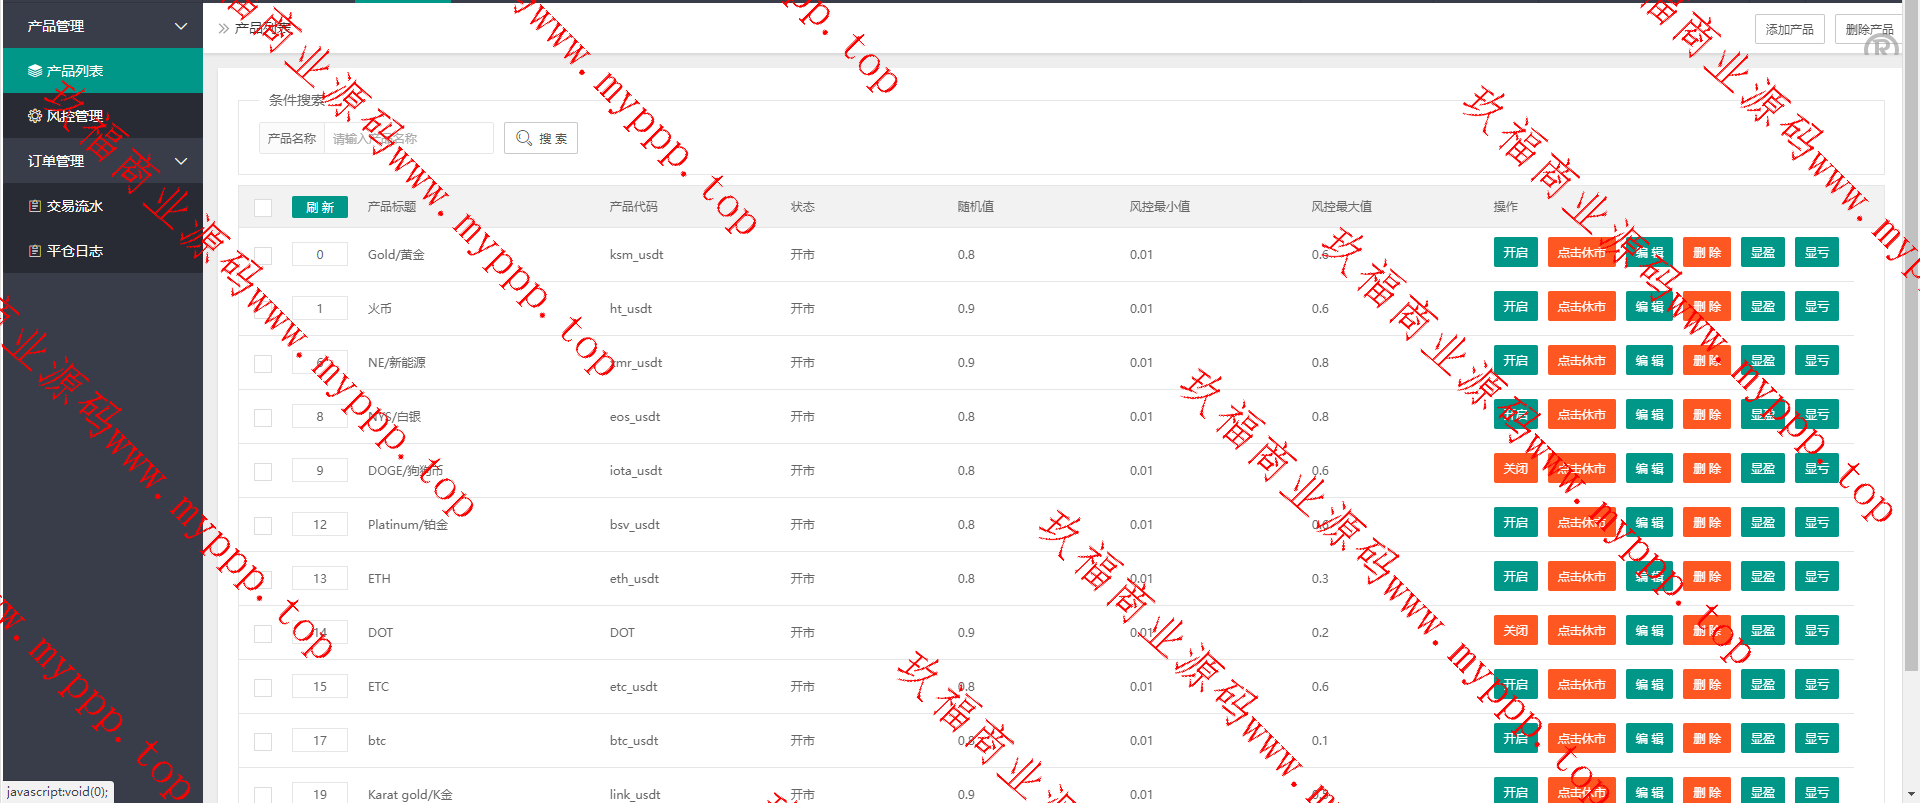Check the Gold/黄金 row checkbox
The image size is (1920, 803).
(x=263, y=255)
